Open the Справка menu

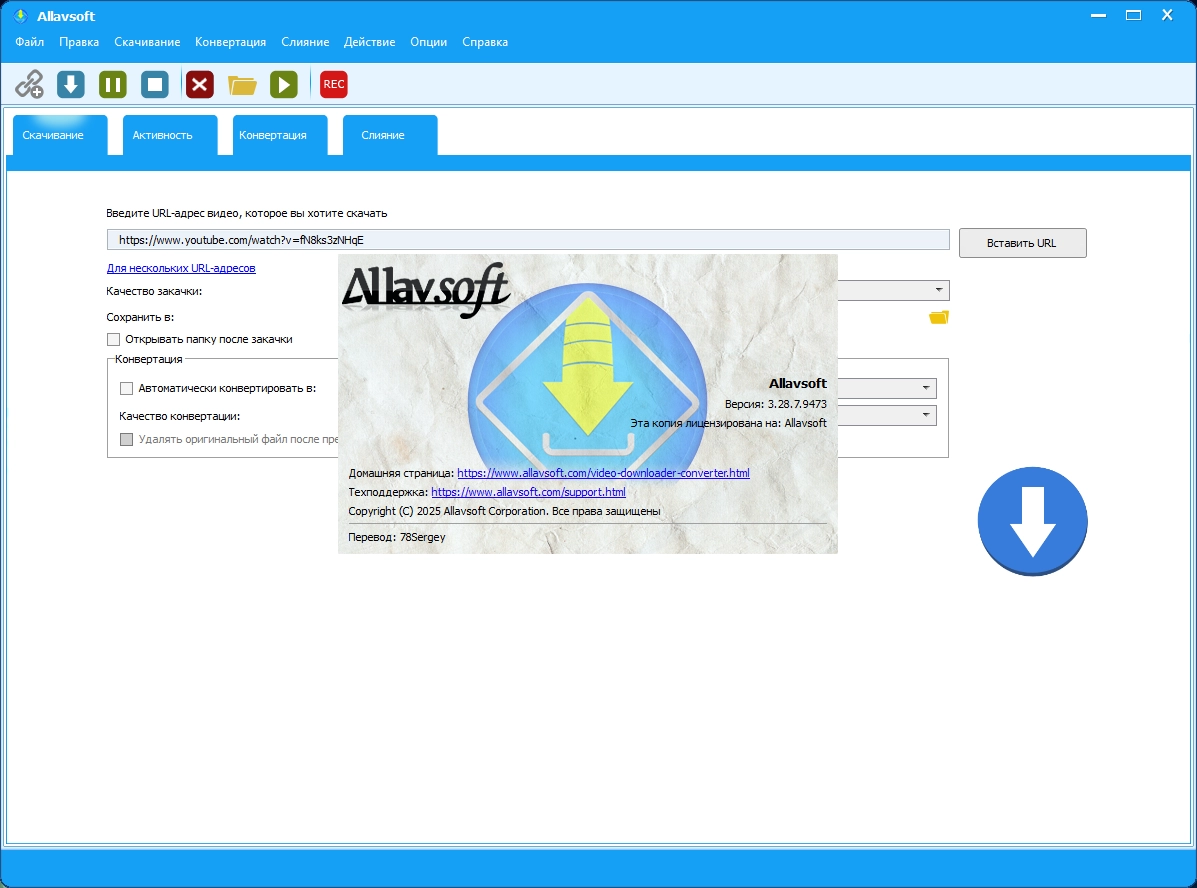[485, 42]
